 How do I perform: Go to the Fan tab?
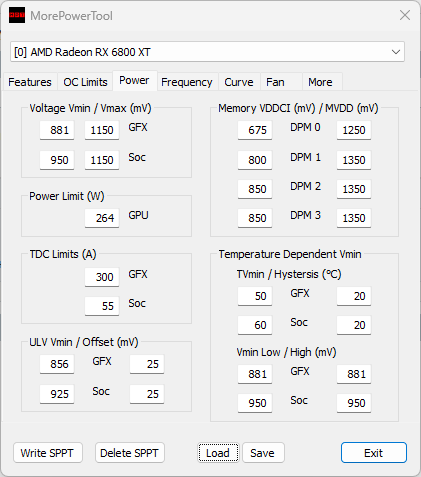[x=275, y=82]
